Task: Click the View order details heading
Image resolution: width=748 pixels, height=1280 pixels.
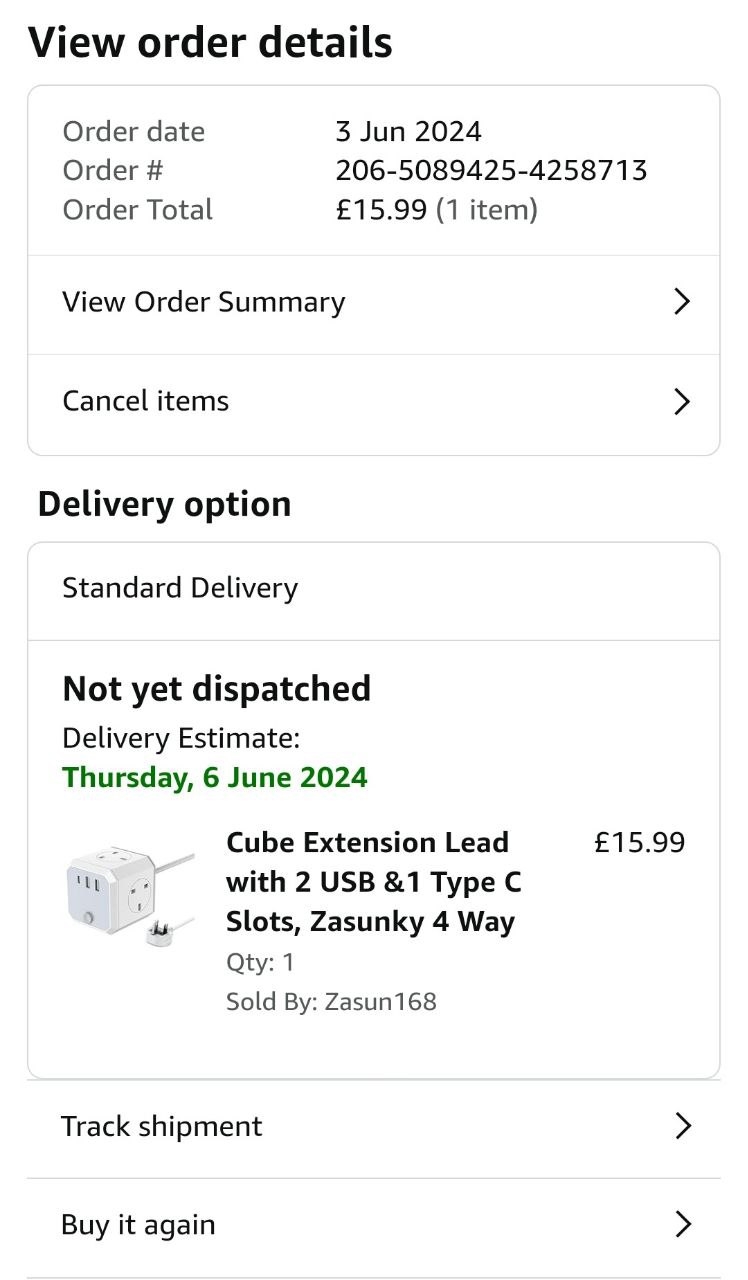Action: 210,43
